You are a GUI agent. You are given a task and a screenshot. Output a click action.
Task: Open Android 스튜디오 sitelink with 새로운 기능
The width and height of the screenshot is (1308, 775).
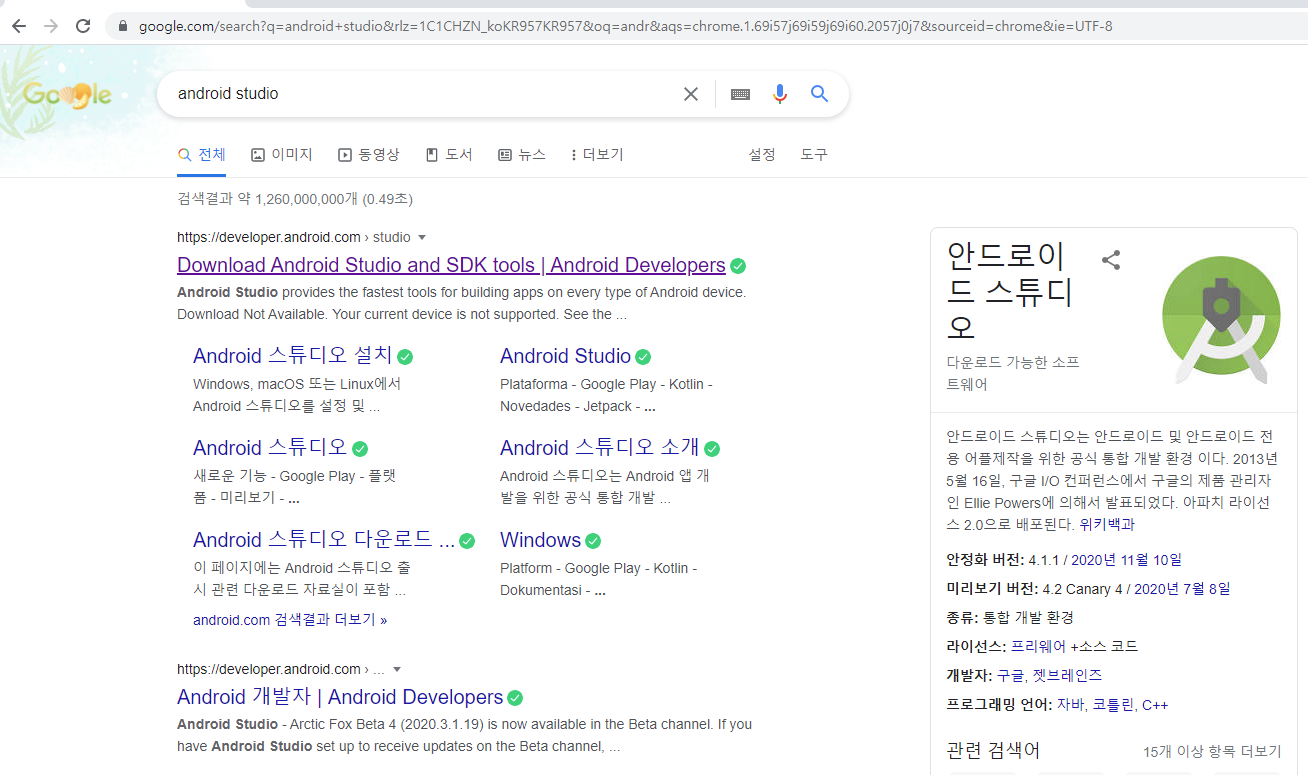[270, 448]
